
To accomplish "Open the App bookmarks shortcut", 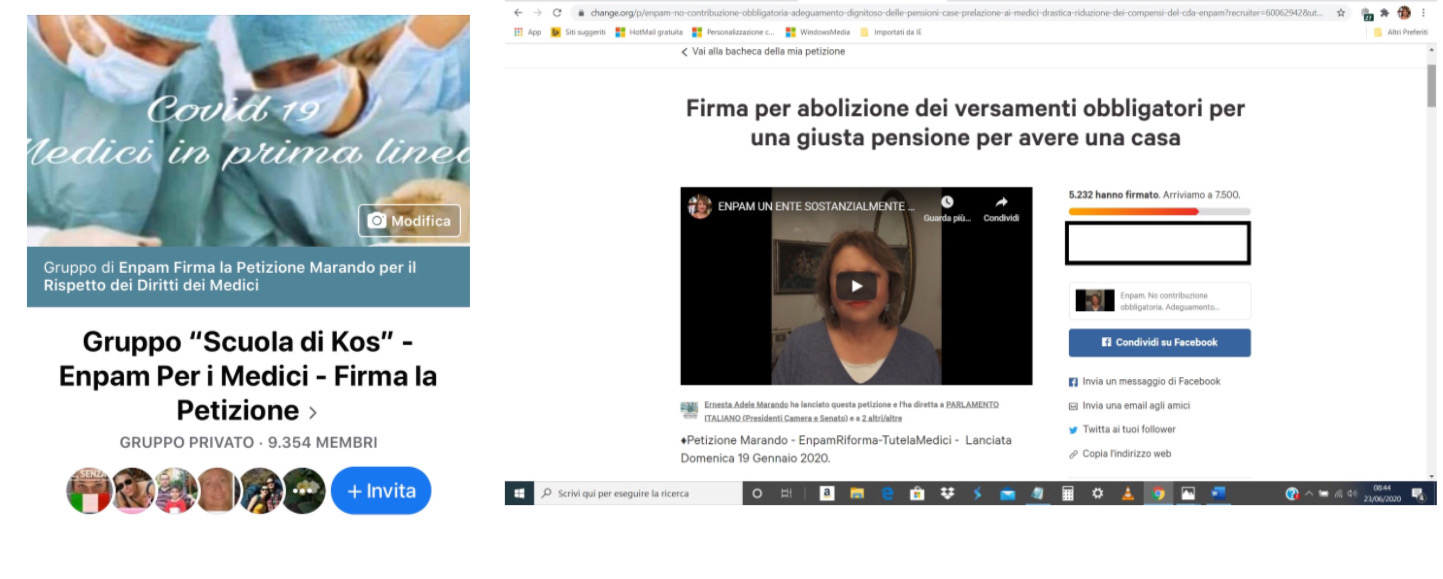I will [527, 32].
